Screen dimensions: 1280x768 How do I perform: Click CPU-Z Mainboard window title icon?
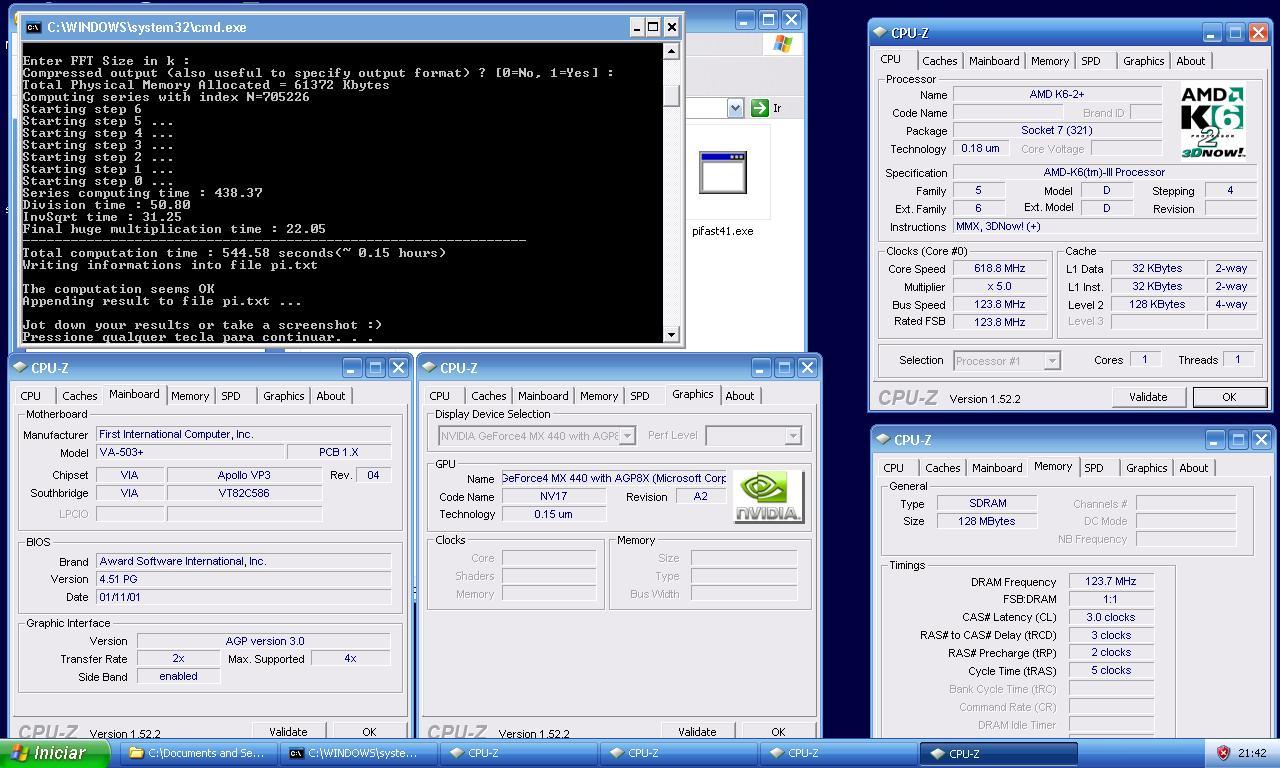click(x=21, y=368)
